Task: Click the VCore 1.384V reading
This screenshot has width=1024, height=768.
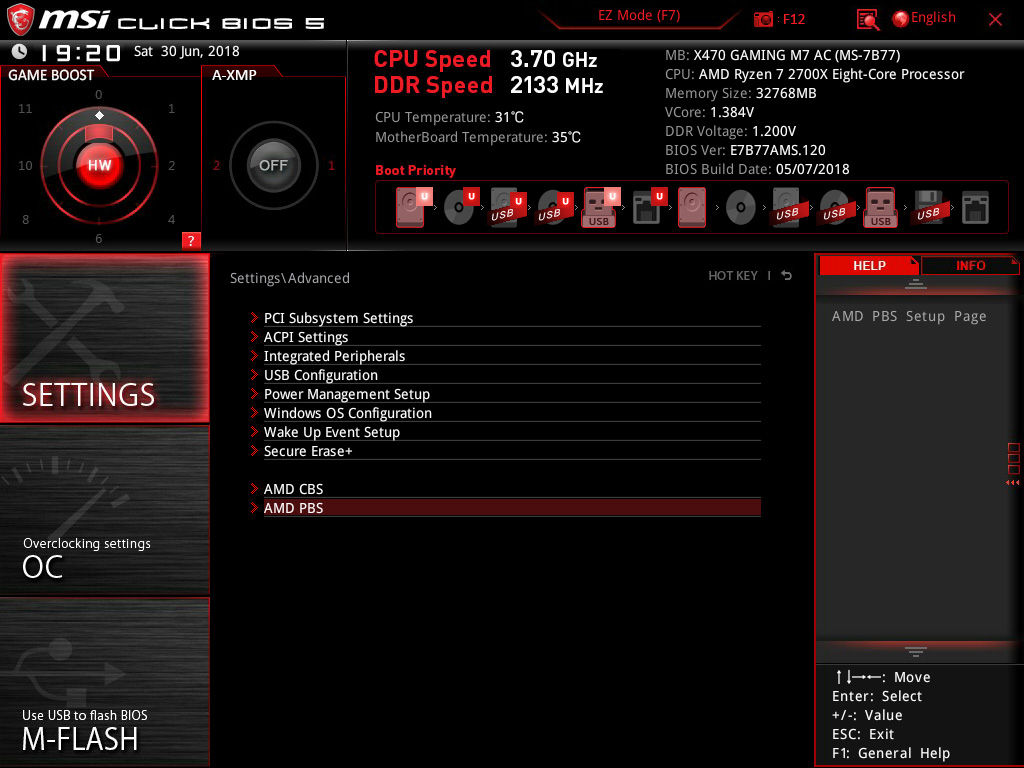Action: pyautogui.click(x=709, y=112)
